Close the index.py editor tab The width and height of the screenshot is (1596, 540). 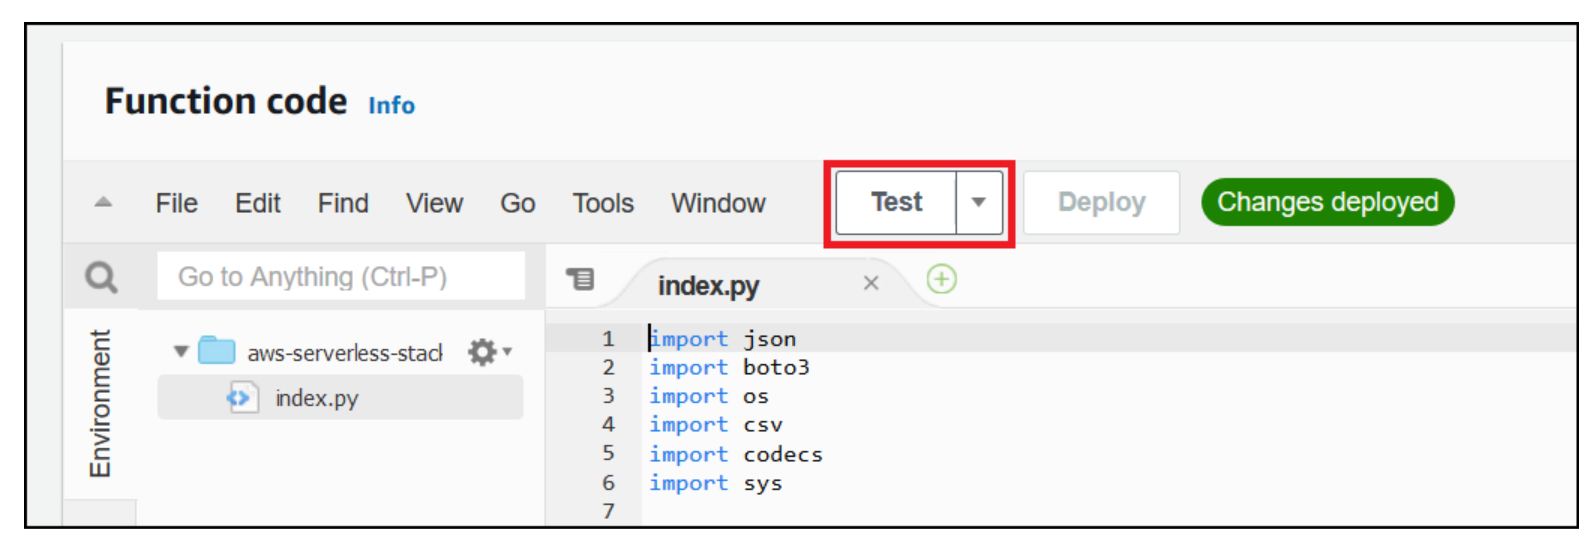tap(871, 283)
